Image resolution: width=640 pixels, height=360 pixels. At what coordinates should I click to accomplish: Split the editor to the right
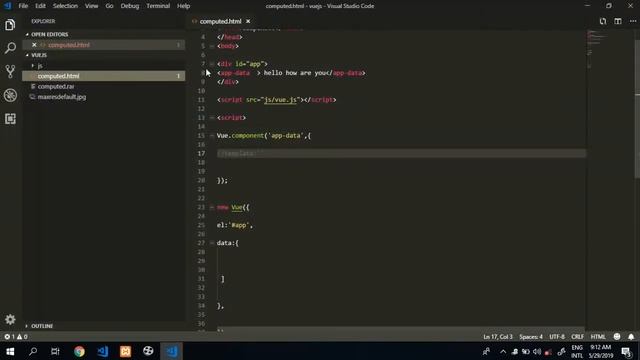[x=618, y=21]
